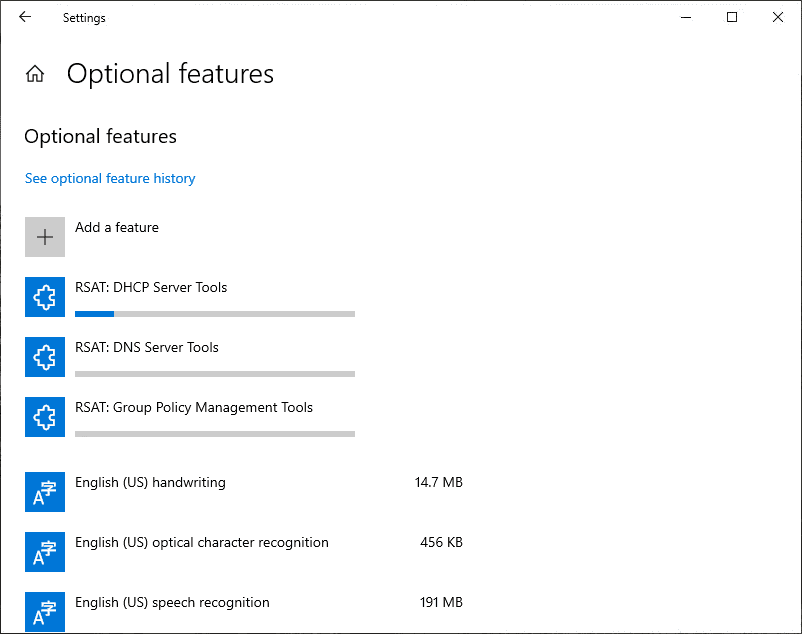Select the RSAT DNS Server Tools puzzle icon
The height and width of the screenshot is (634, 802).
point(45,357)
